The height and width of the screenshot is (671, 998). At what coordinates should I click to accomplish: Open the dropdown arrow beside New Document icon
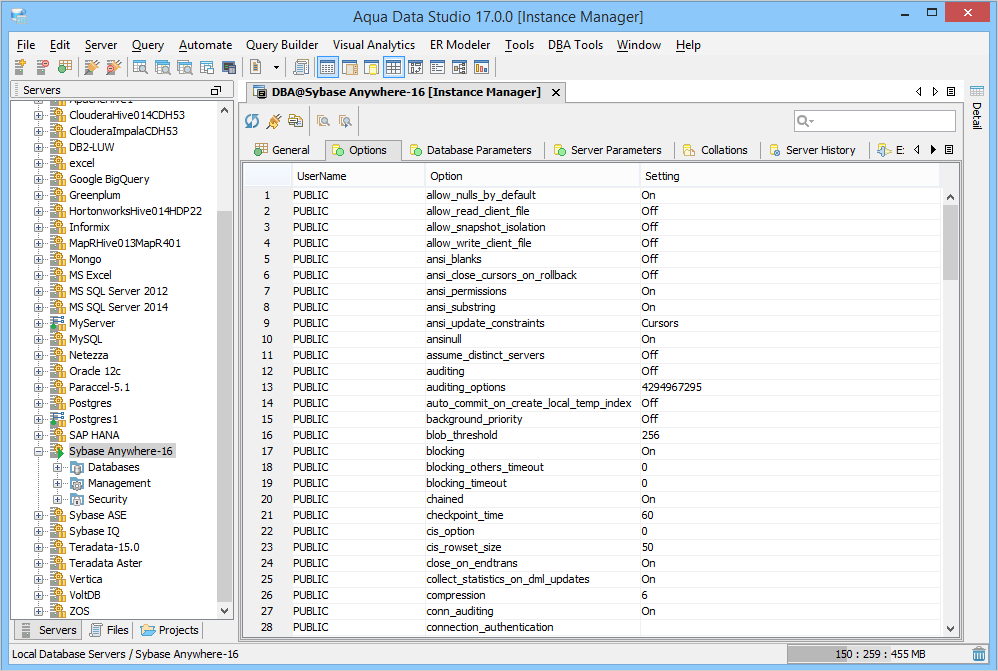click(x=276, y=67)
